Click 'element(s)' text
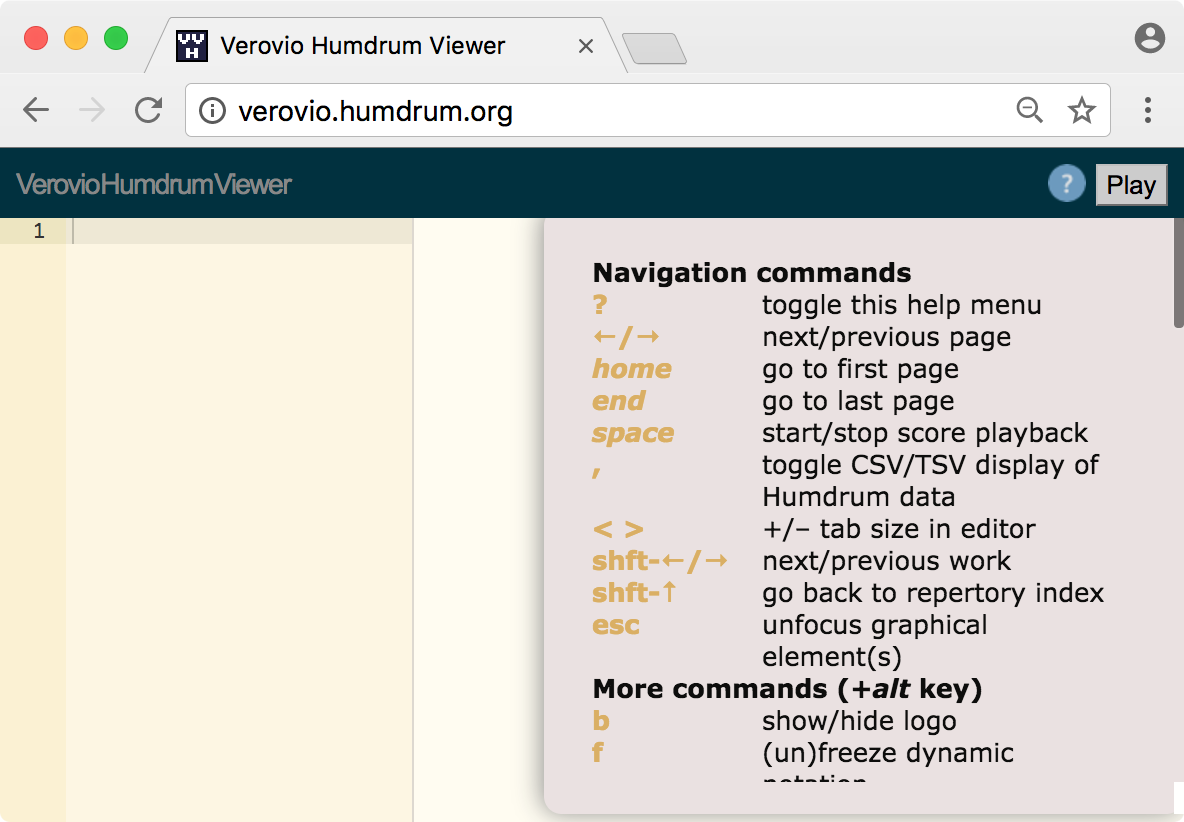Image resolution: width=1184 pixels, height=822 pixels. point(831,657)
